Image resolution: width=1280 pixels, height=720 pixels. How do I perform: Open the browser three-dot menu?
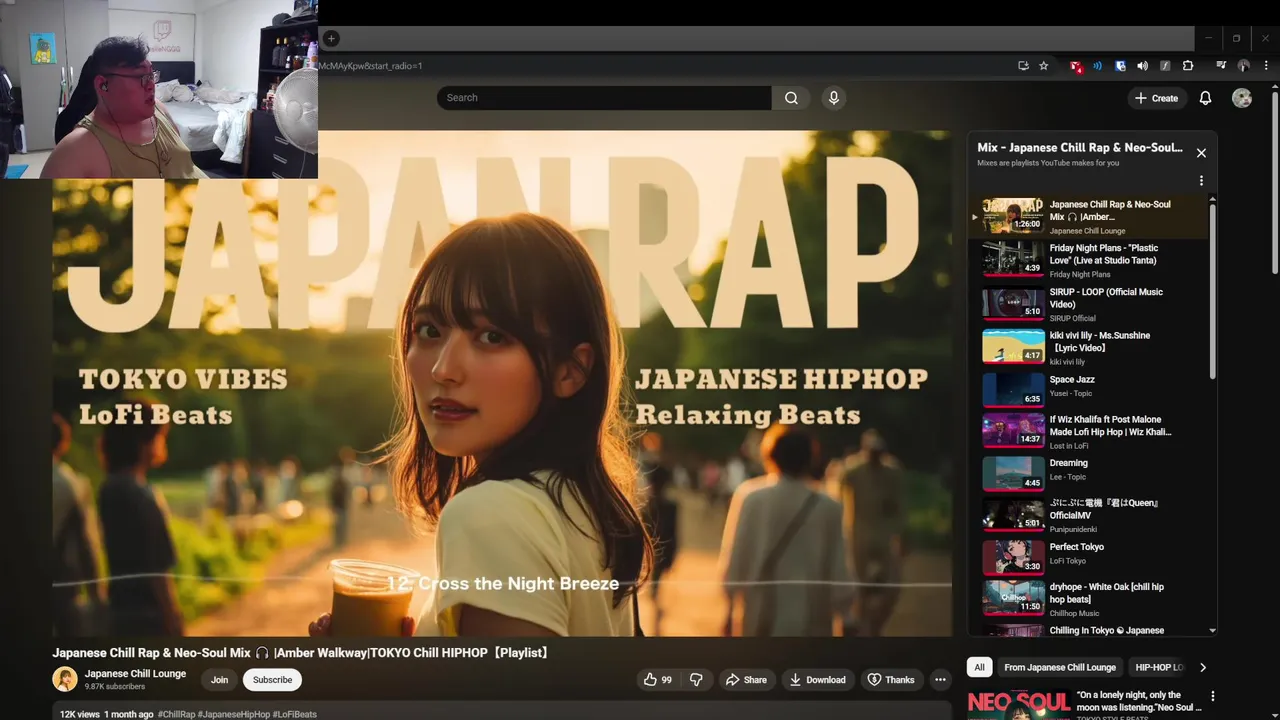[1266, 66]
